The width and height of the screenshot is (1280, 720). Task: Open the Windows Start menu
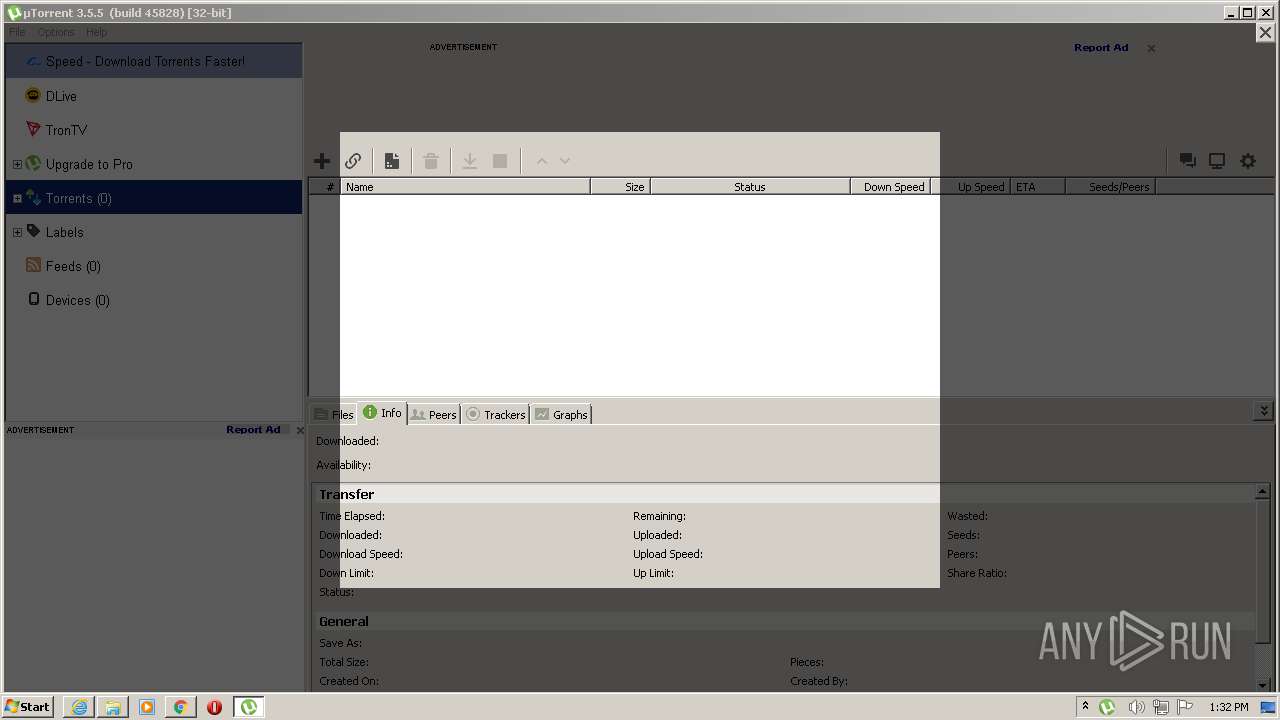(28, 707)
